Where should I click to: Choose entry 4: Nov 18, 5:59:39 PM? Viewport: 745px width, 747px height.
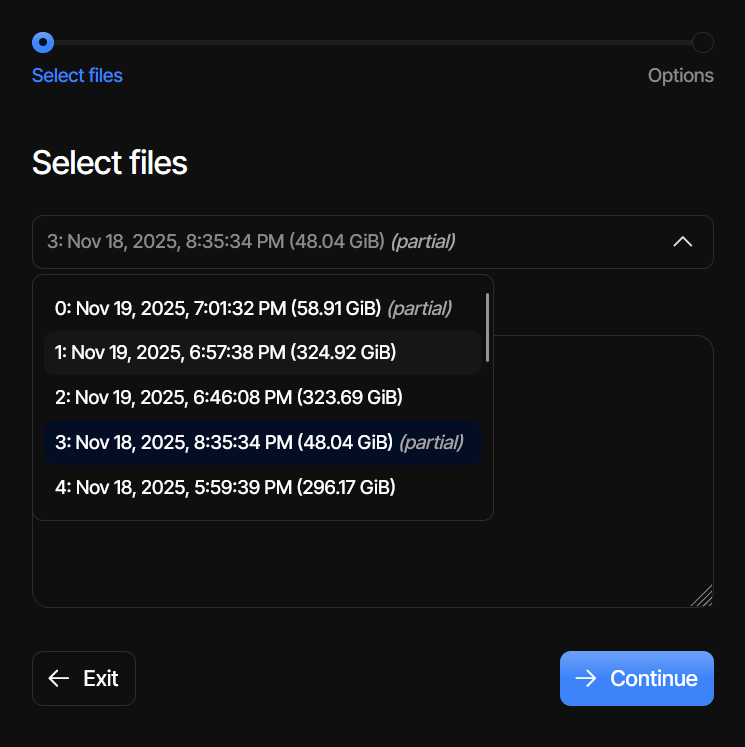click(225, 487)
